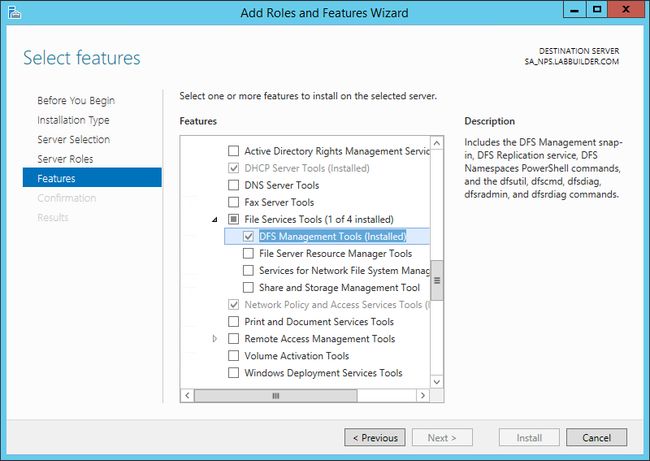Click SA_NPS.LABBUILDER.COM destination server text
Image resolution: width=650 pixels, height=461 pixels.
pos(572,62)
